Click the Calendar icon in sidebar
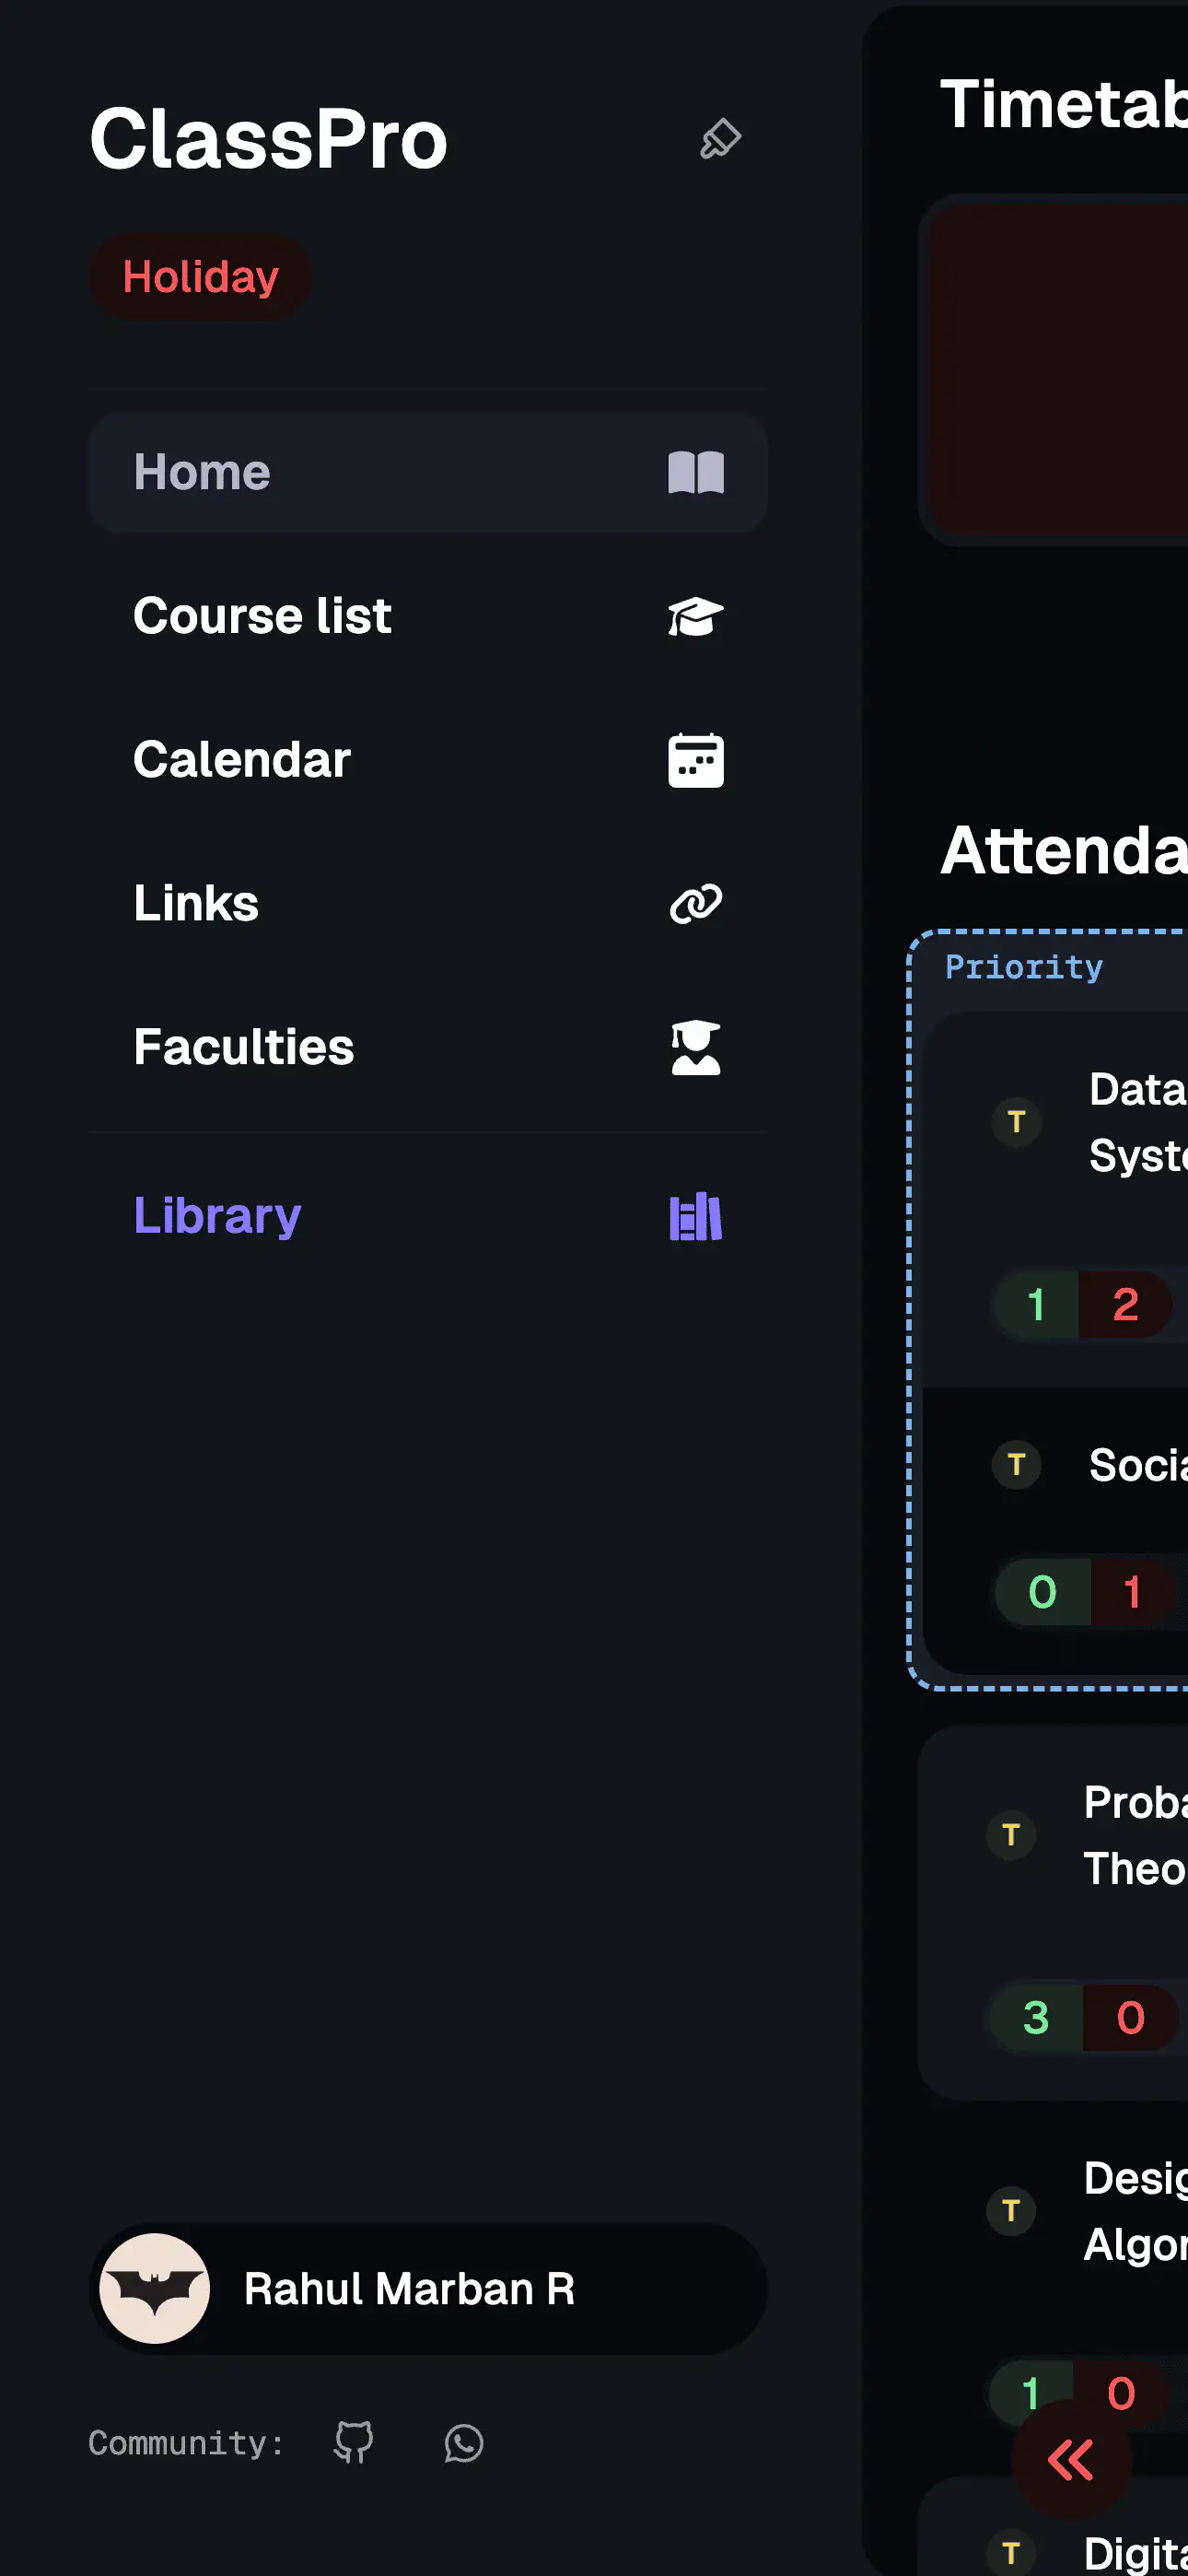This screenshot has width=1188, height=2576. click(695, 760)
